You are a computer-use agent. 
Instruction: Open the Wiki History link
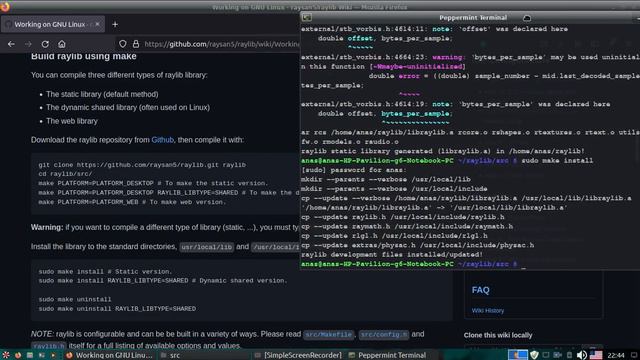coord(488,311)
